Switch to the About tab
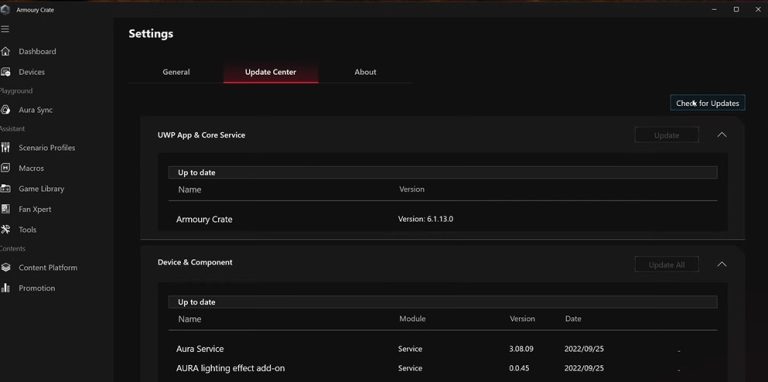The height and width of the screenshot is (382, 768). tap(365, 72)
